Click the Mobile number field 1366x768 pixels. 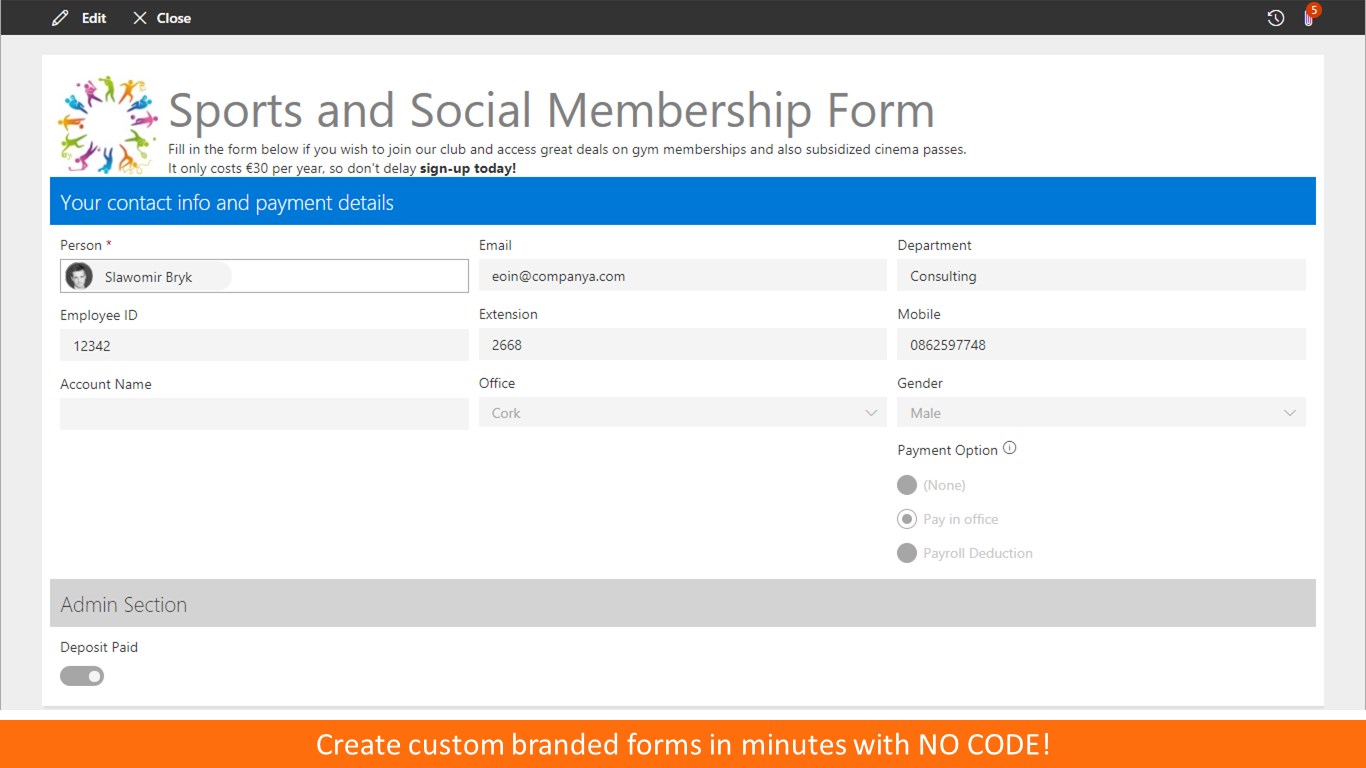pyautogui.click(x=1101, y=345)
